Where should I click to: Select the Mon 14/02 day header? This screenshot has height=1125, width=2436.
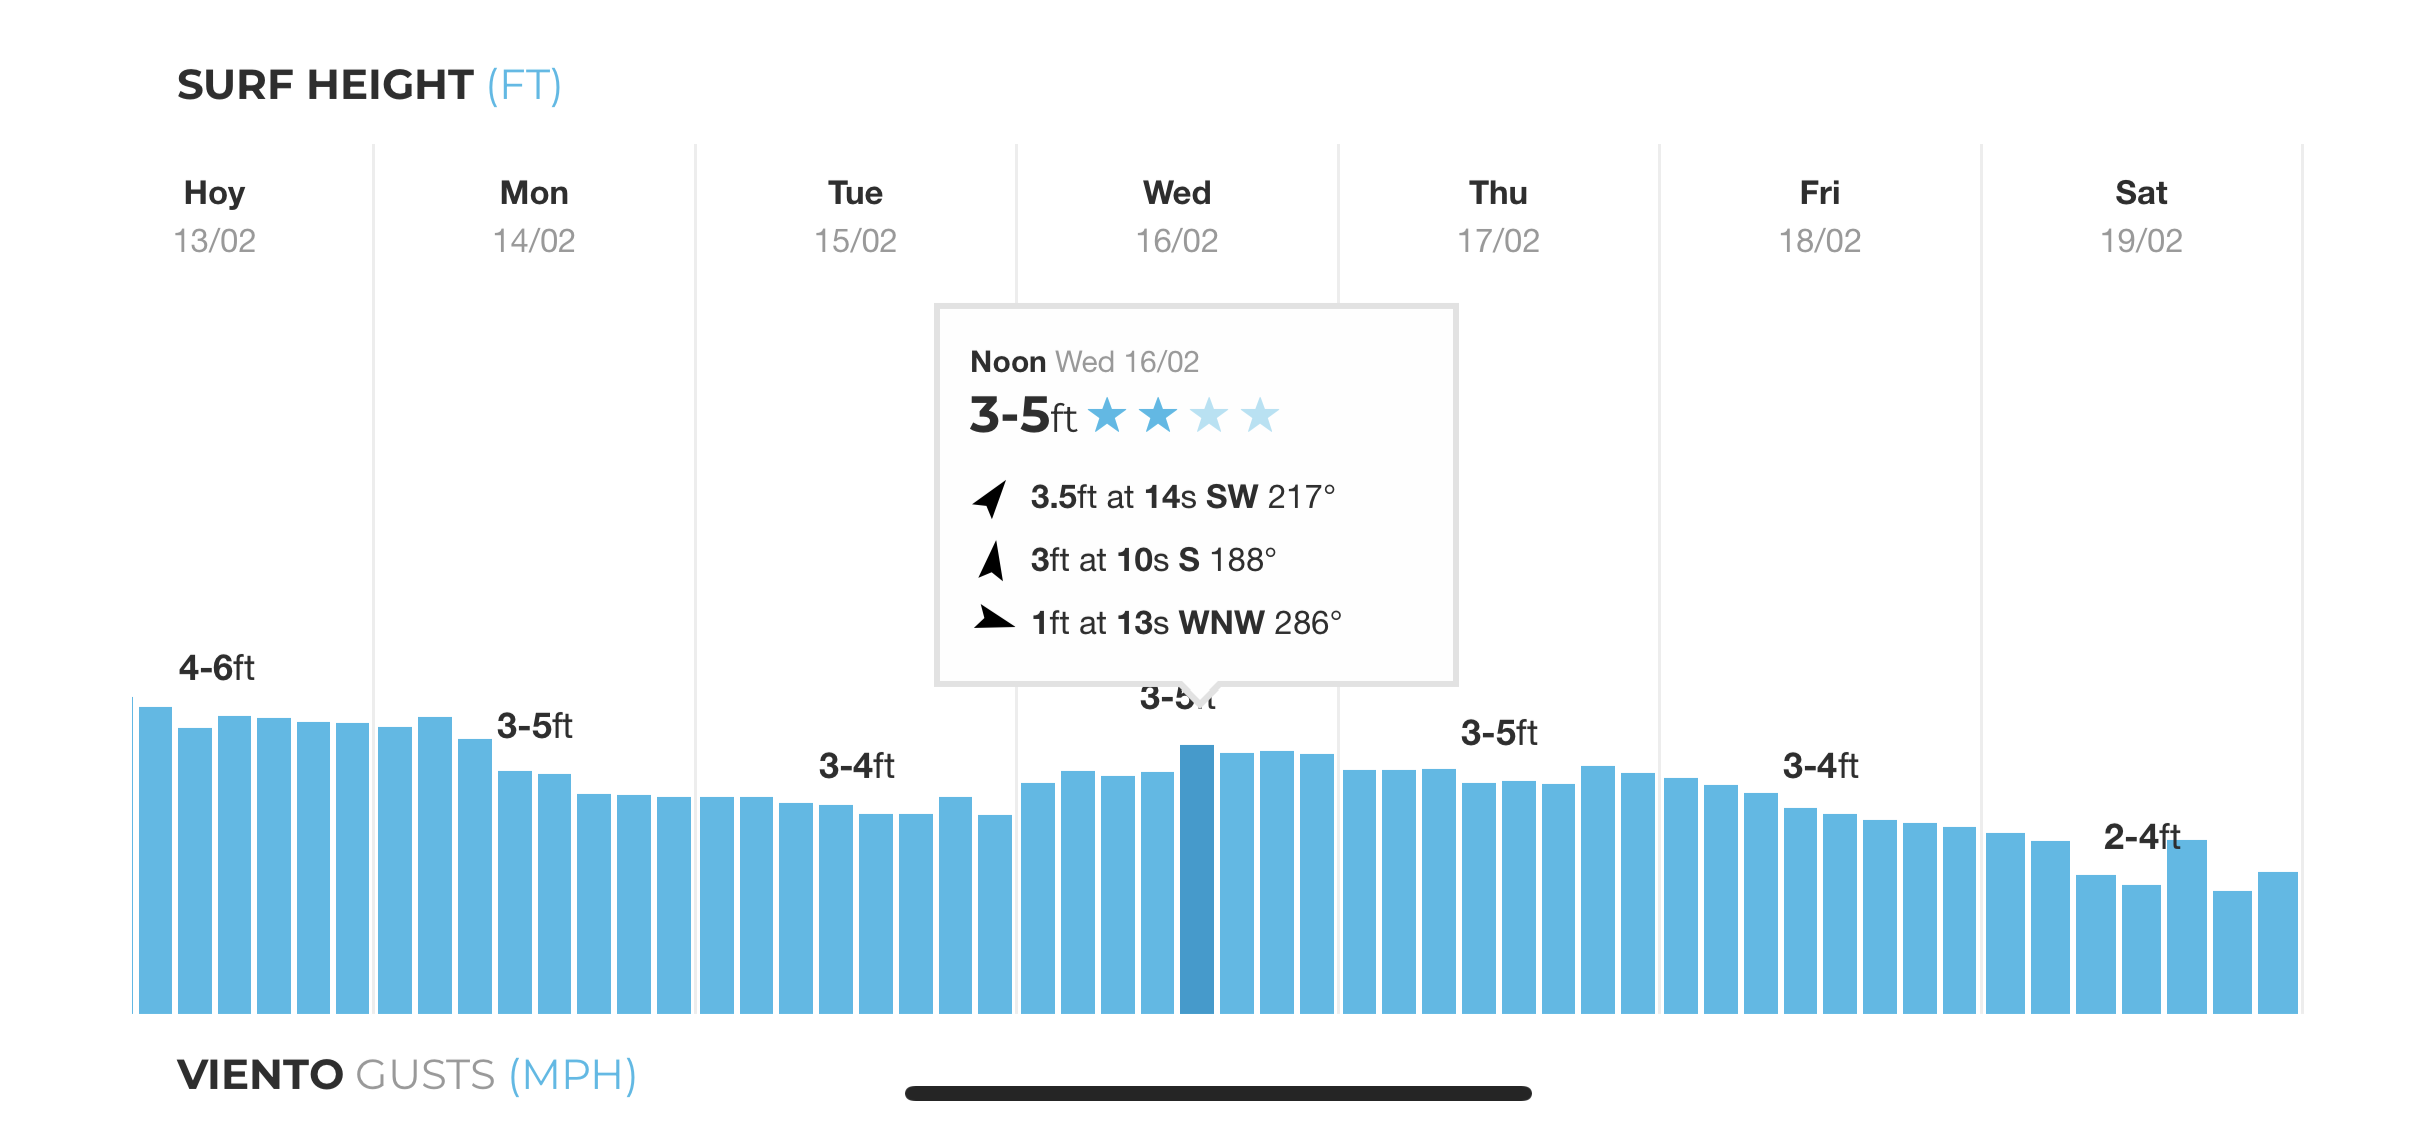(534, 216)
